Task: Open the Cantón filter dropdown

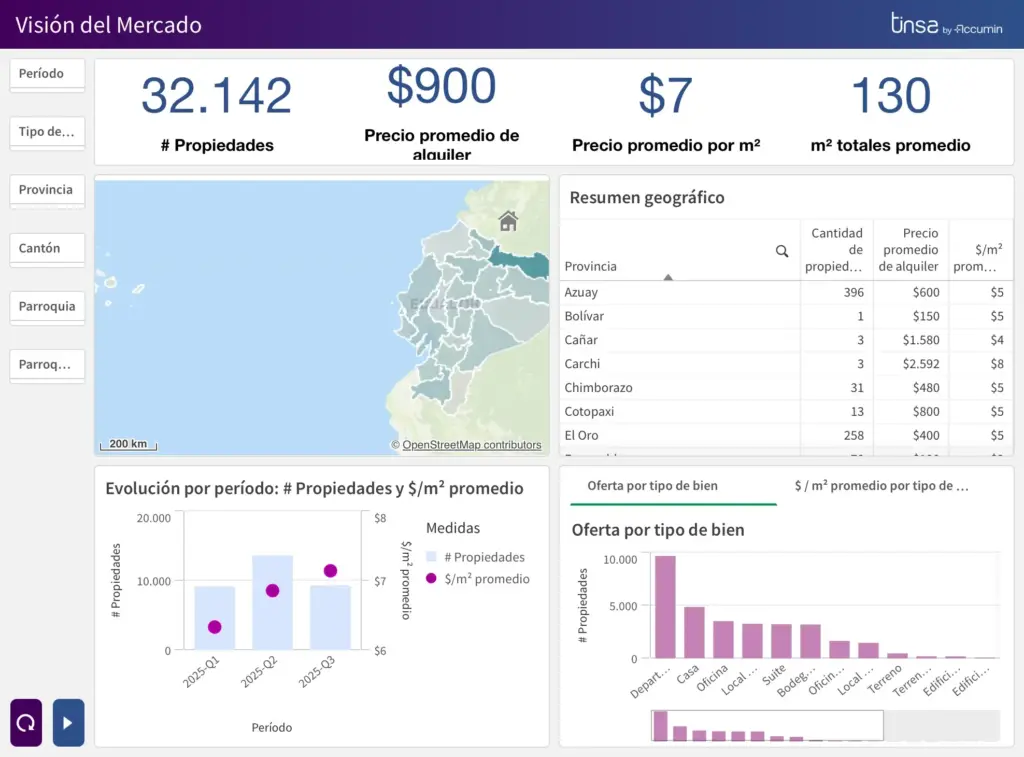Action: pos(47,248)
